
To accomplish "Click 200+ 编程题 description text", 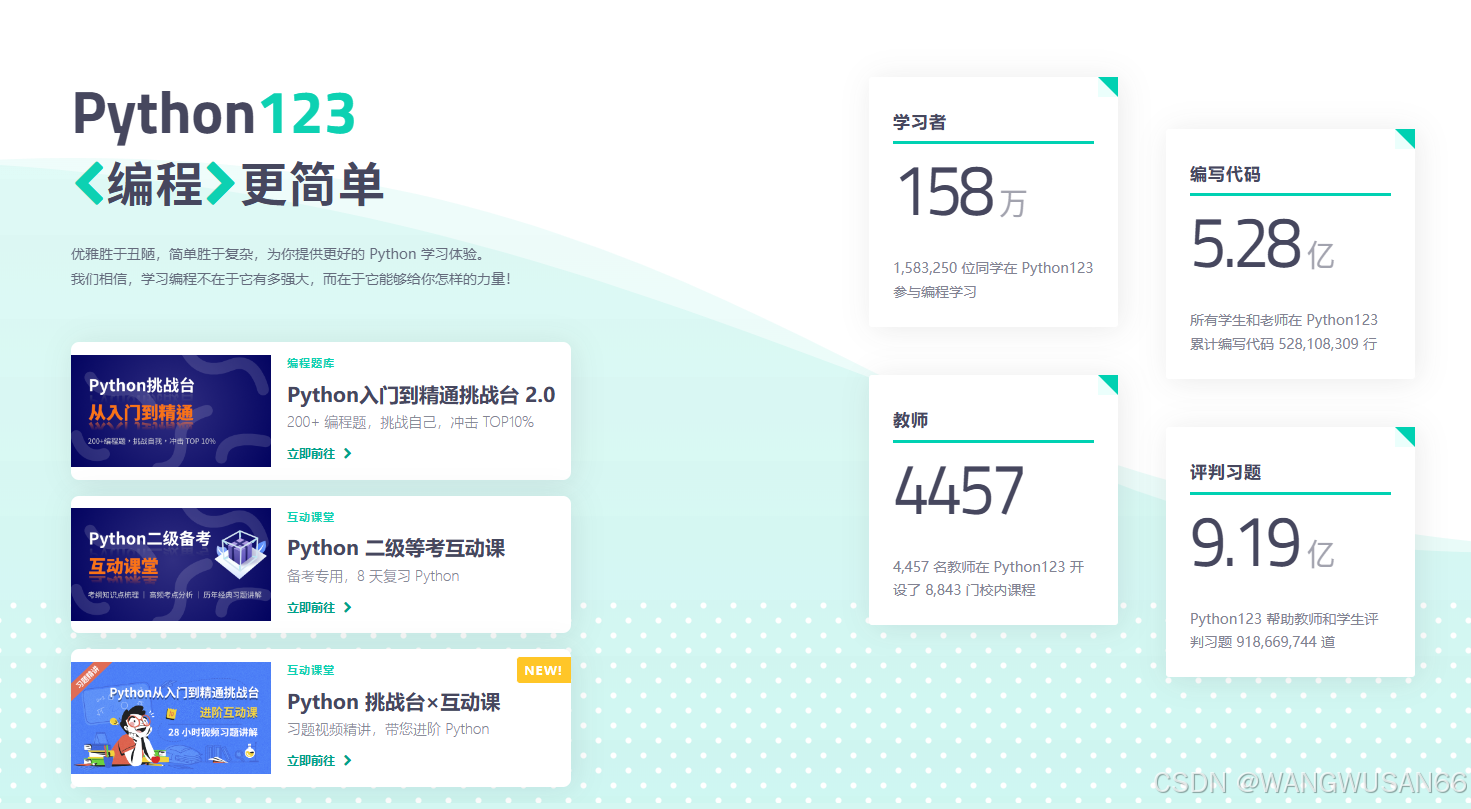I will [410, 422].
